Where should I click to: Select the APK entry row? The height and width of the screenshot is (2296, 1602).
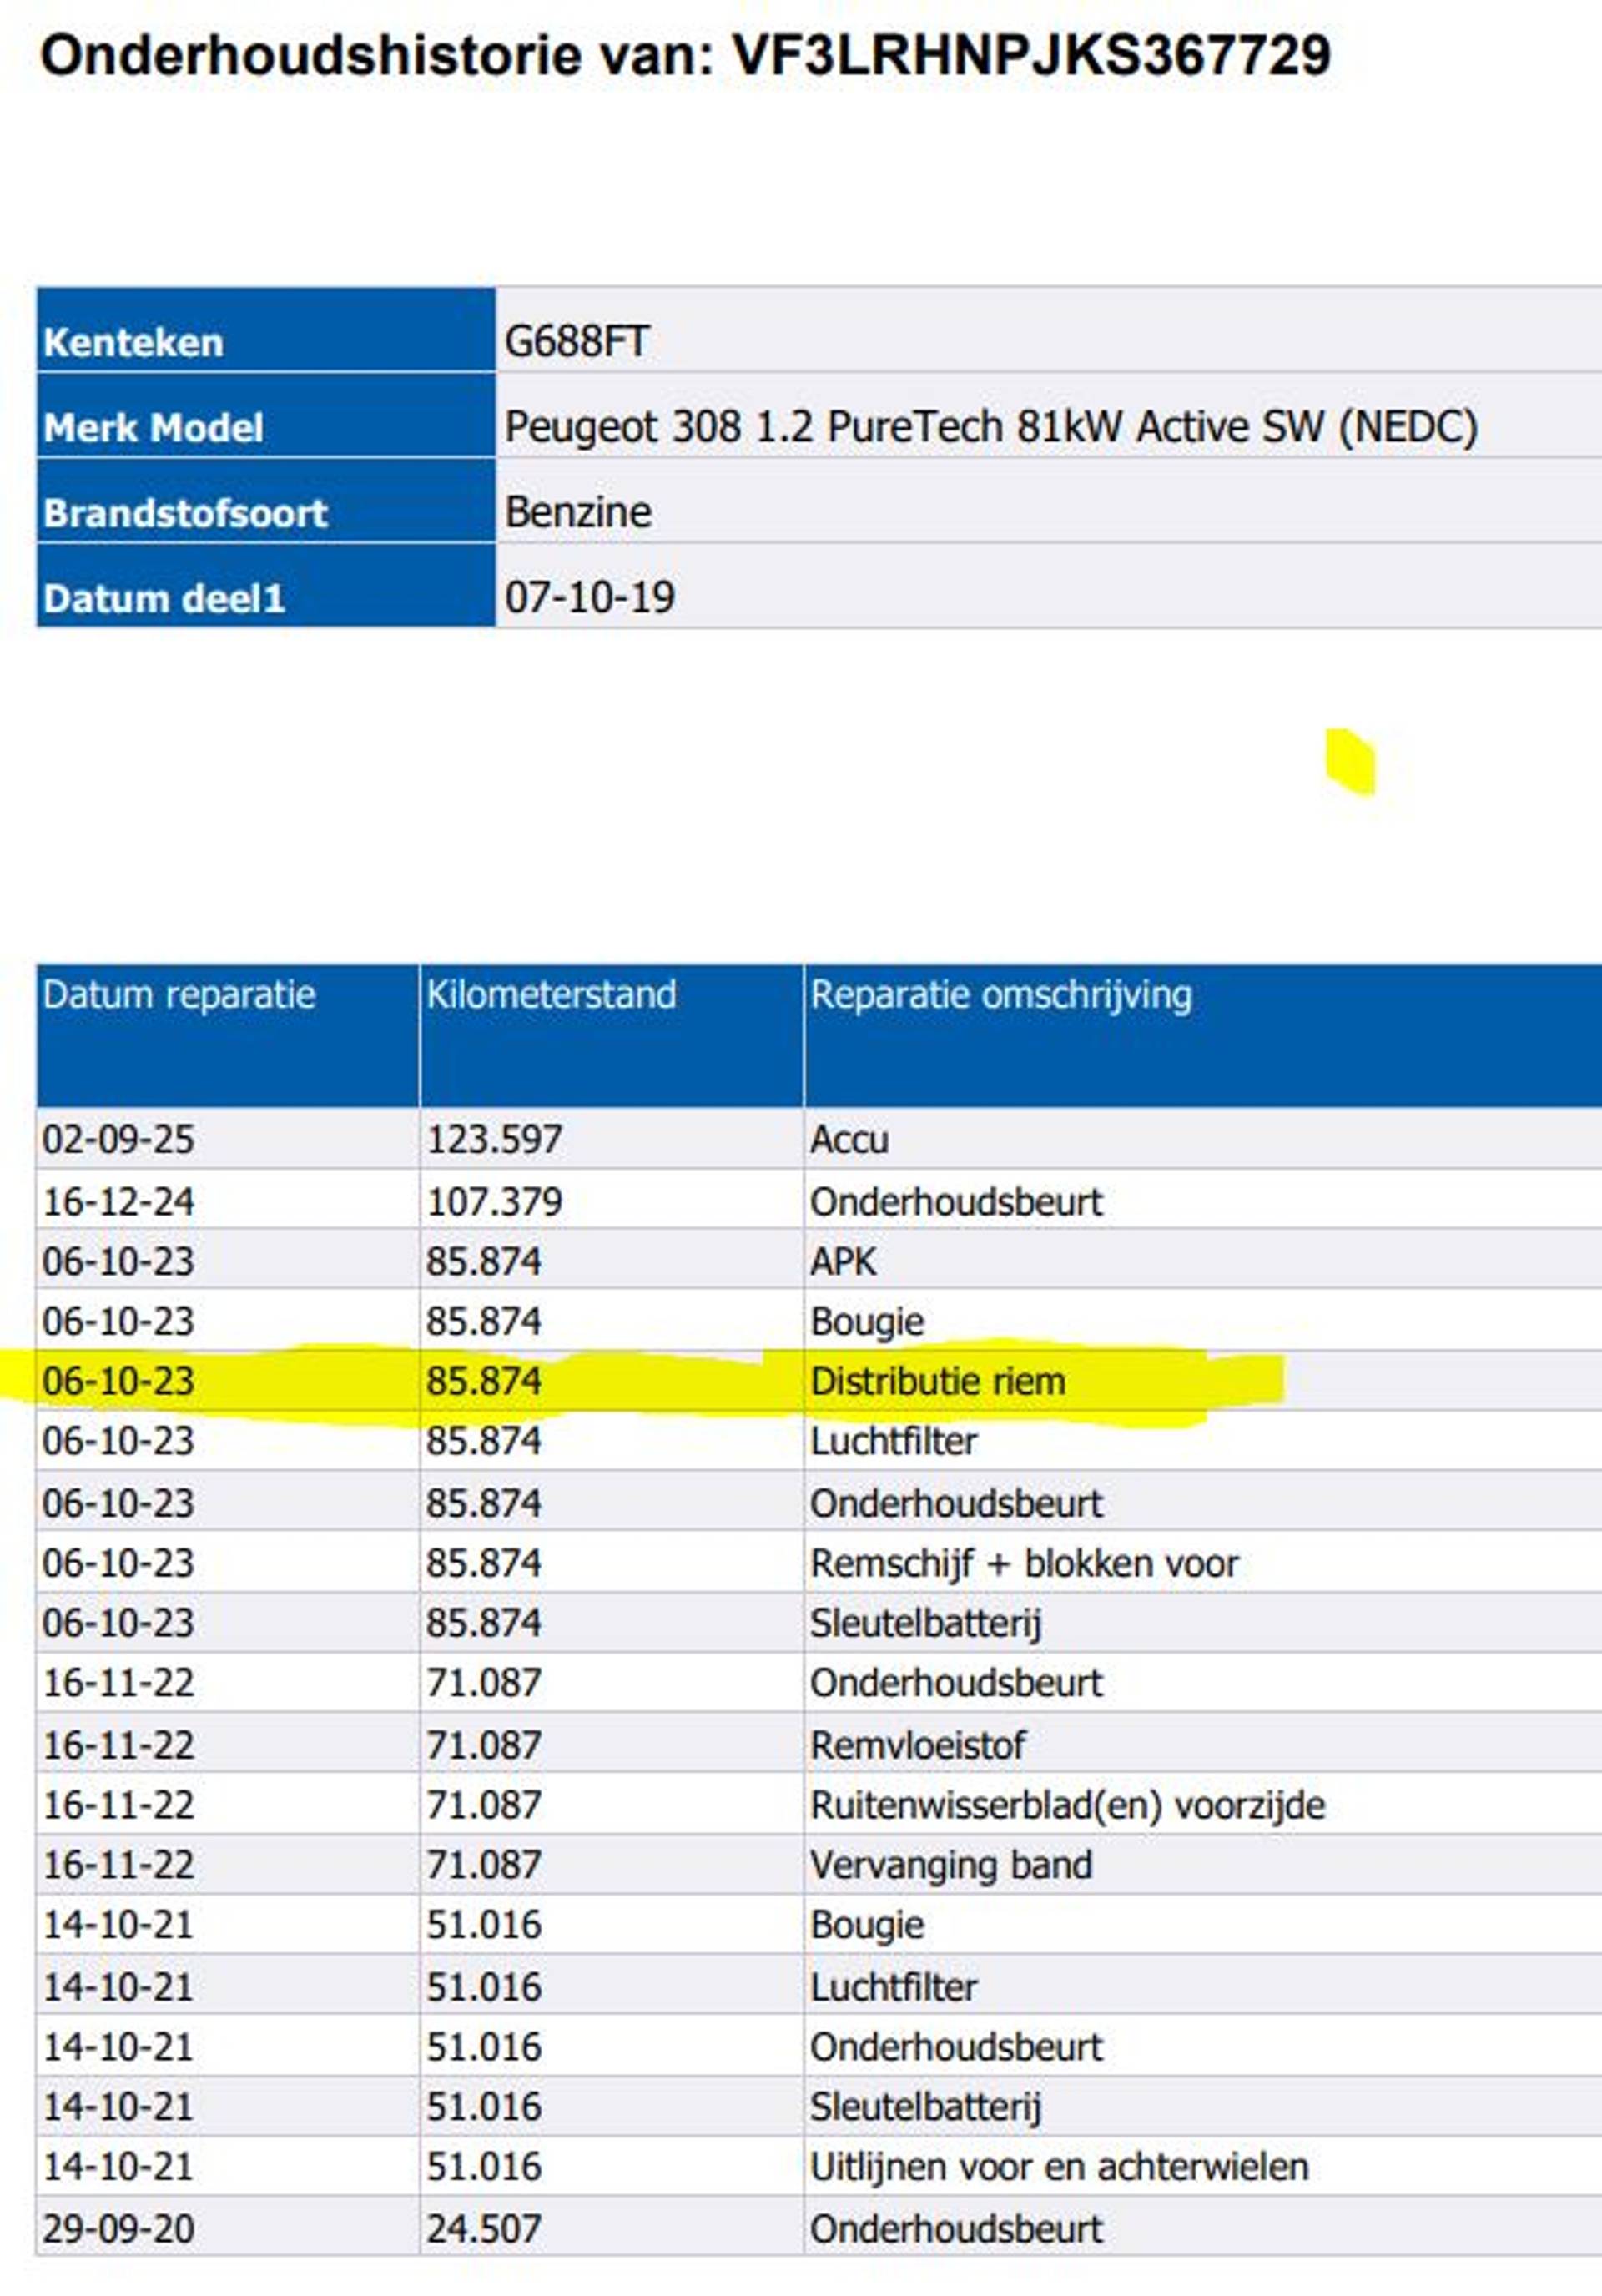pyautogui.click(x=843, y=1261)
